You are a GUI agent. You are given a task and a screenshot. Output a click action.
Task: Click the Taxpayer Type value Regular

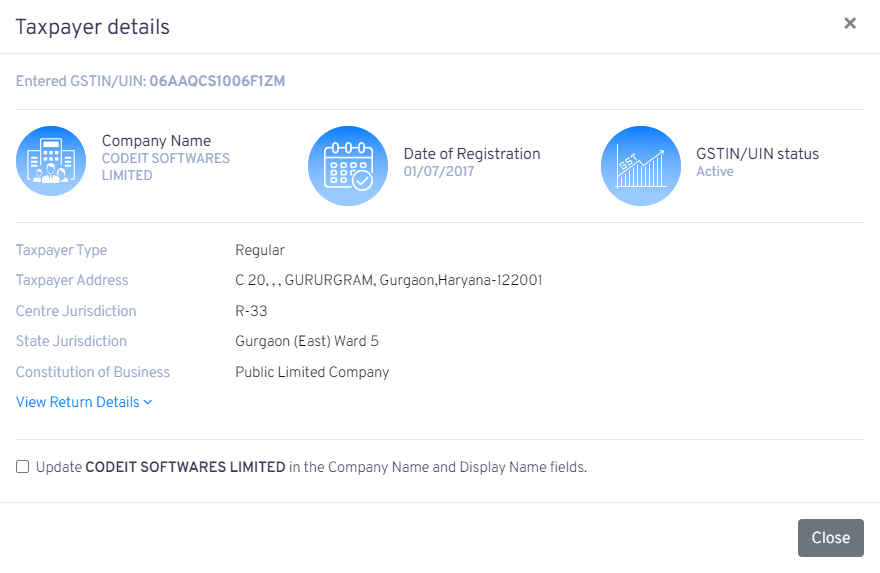(260, 250)
